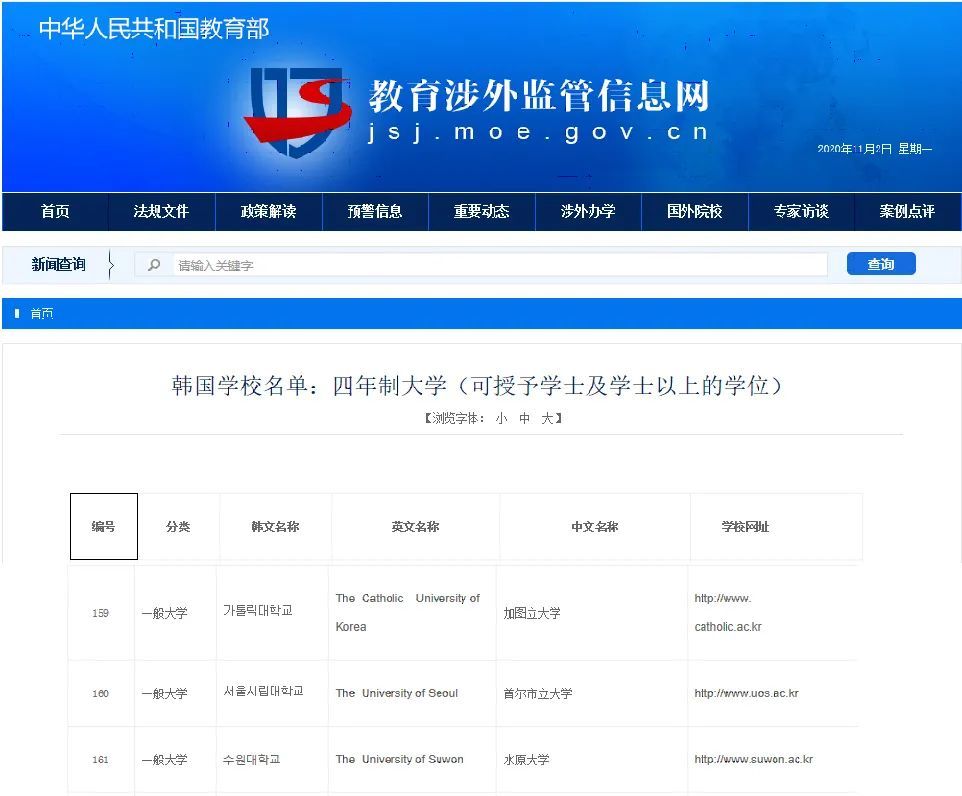Screen dimensions: 962x796
Task: Click the 中华人民共和国教育部 header text
Action: [154, 29]
